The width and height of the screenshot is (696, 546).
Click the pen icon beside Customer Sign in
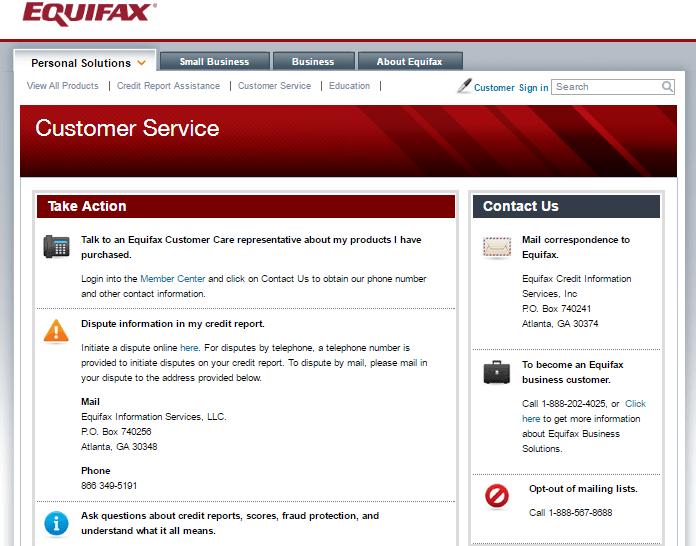464,86
